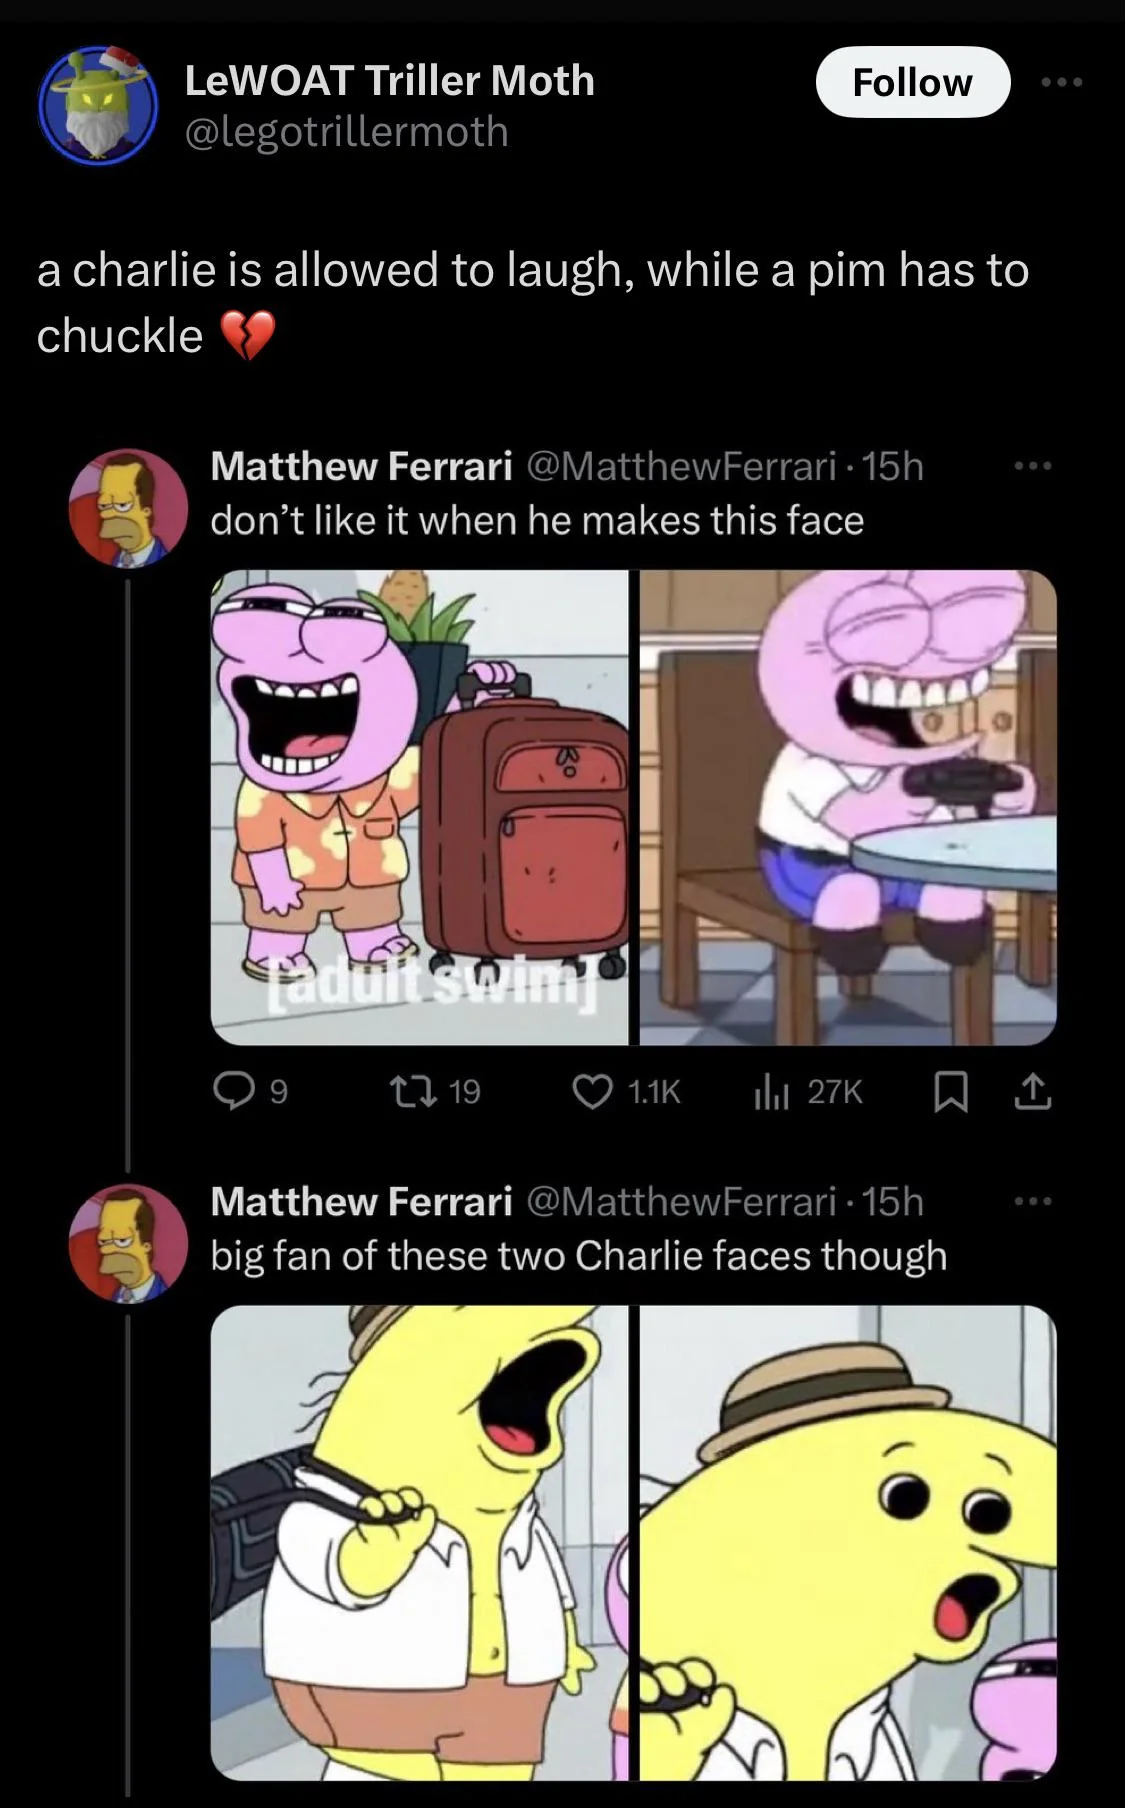Click the LeWOAT Triller Moth display name
This screenshot has height=1808, width=1125.
pos(389,81)
